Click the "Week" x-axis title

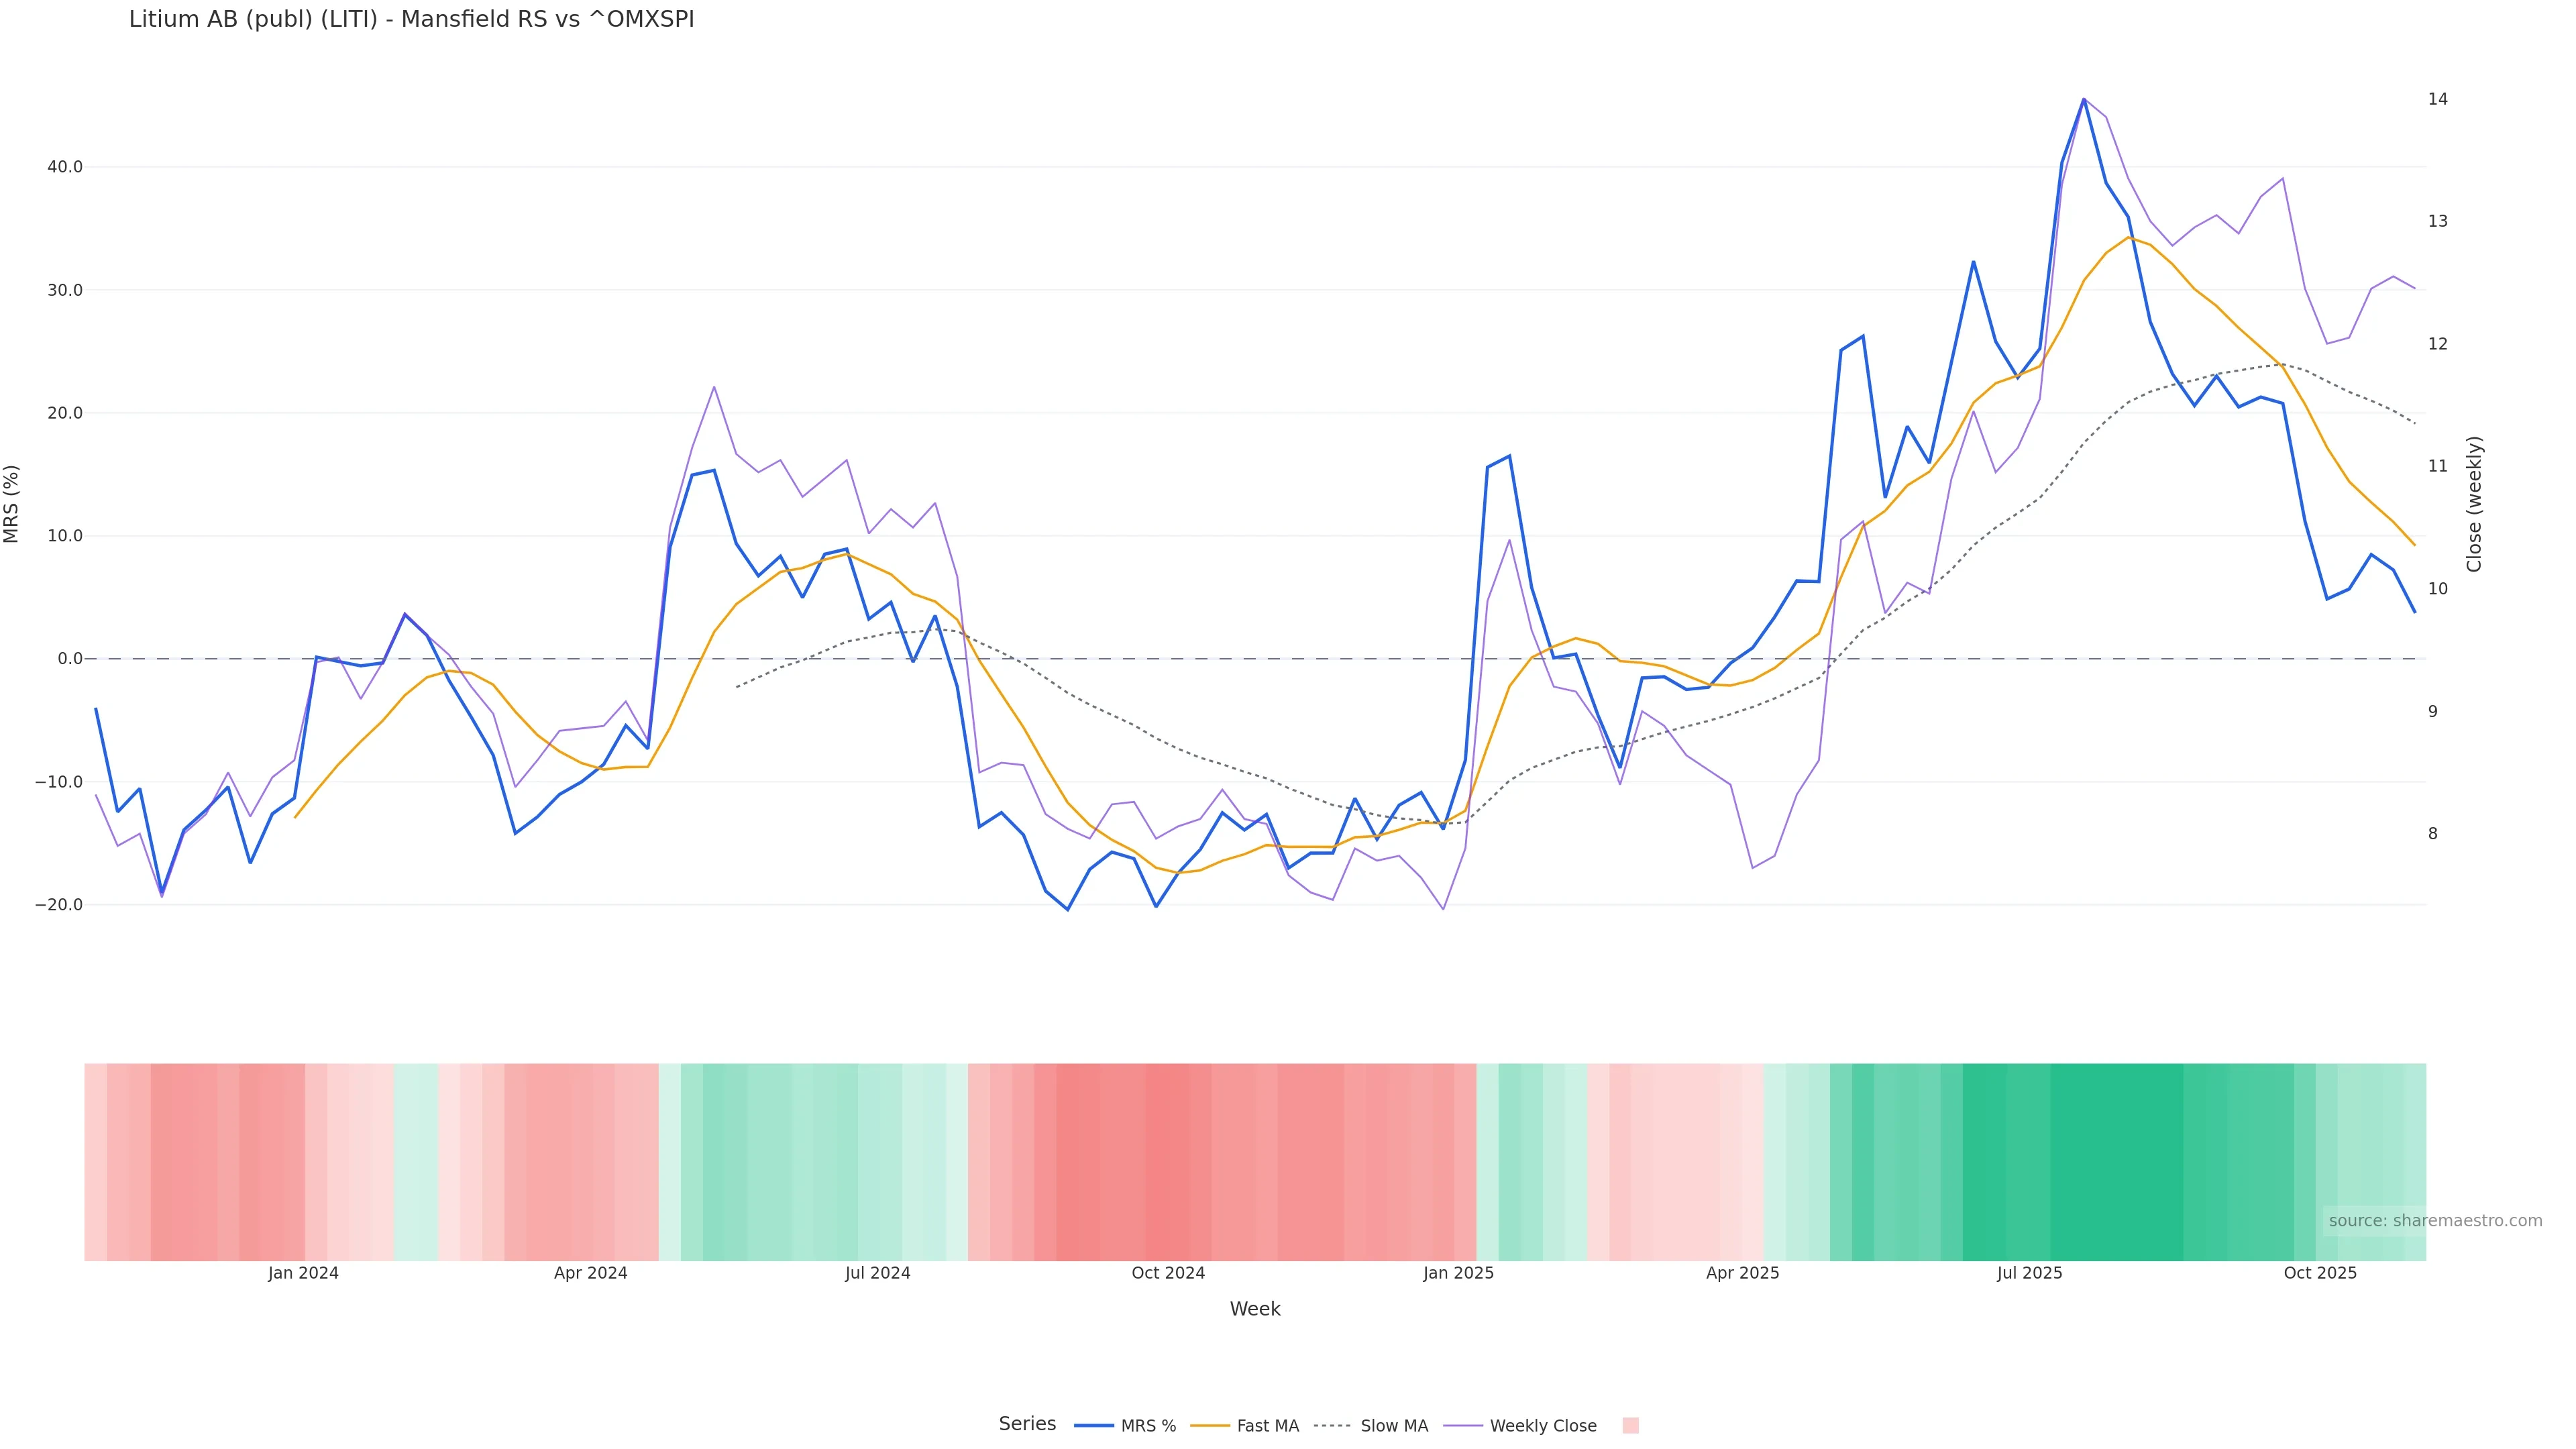pos(1255,1309)
